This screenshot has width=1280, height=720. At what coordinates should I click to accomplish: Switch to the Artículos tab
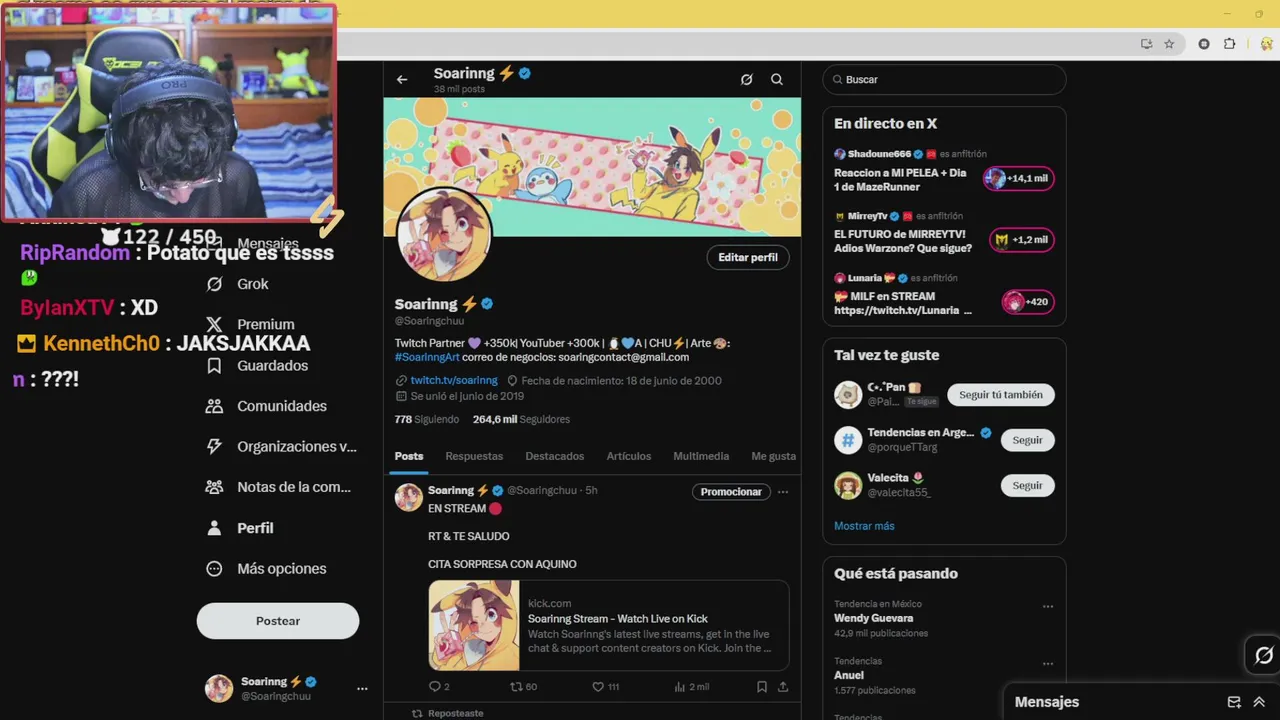[629, 456]
